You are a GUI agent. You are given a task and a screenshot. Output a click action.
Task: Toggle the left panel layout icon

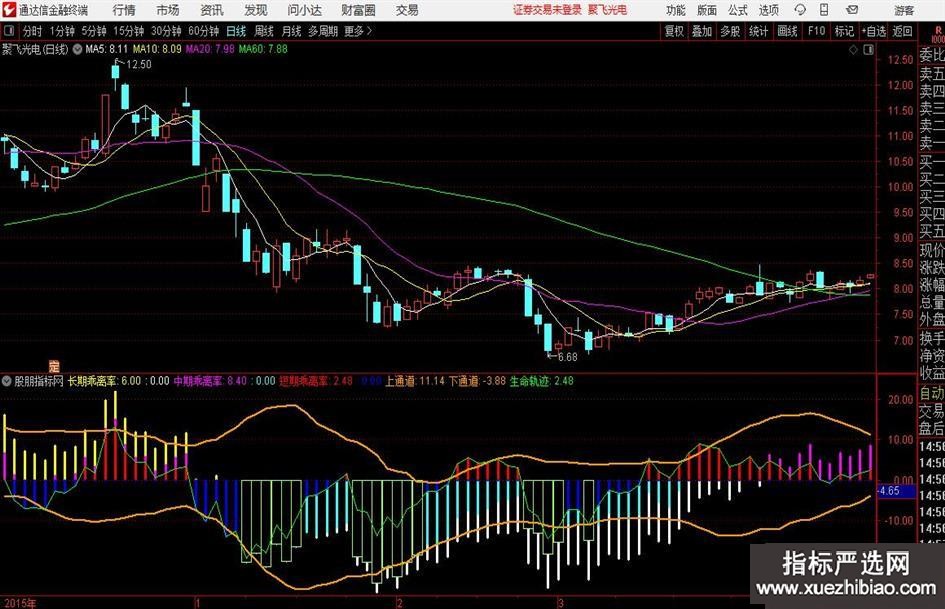click(8, 31)
